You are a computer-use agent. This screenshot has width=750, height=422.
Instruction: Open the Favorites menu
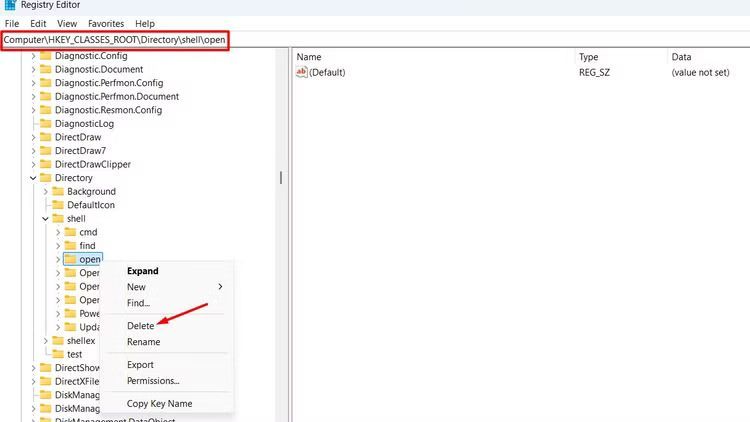point(106,23)
